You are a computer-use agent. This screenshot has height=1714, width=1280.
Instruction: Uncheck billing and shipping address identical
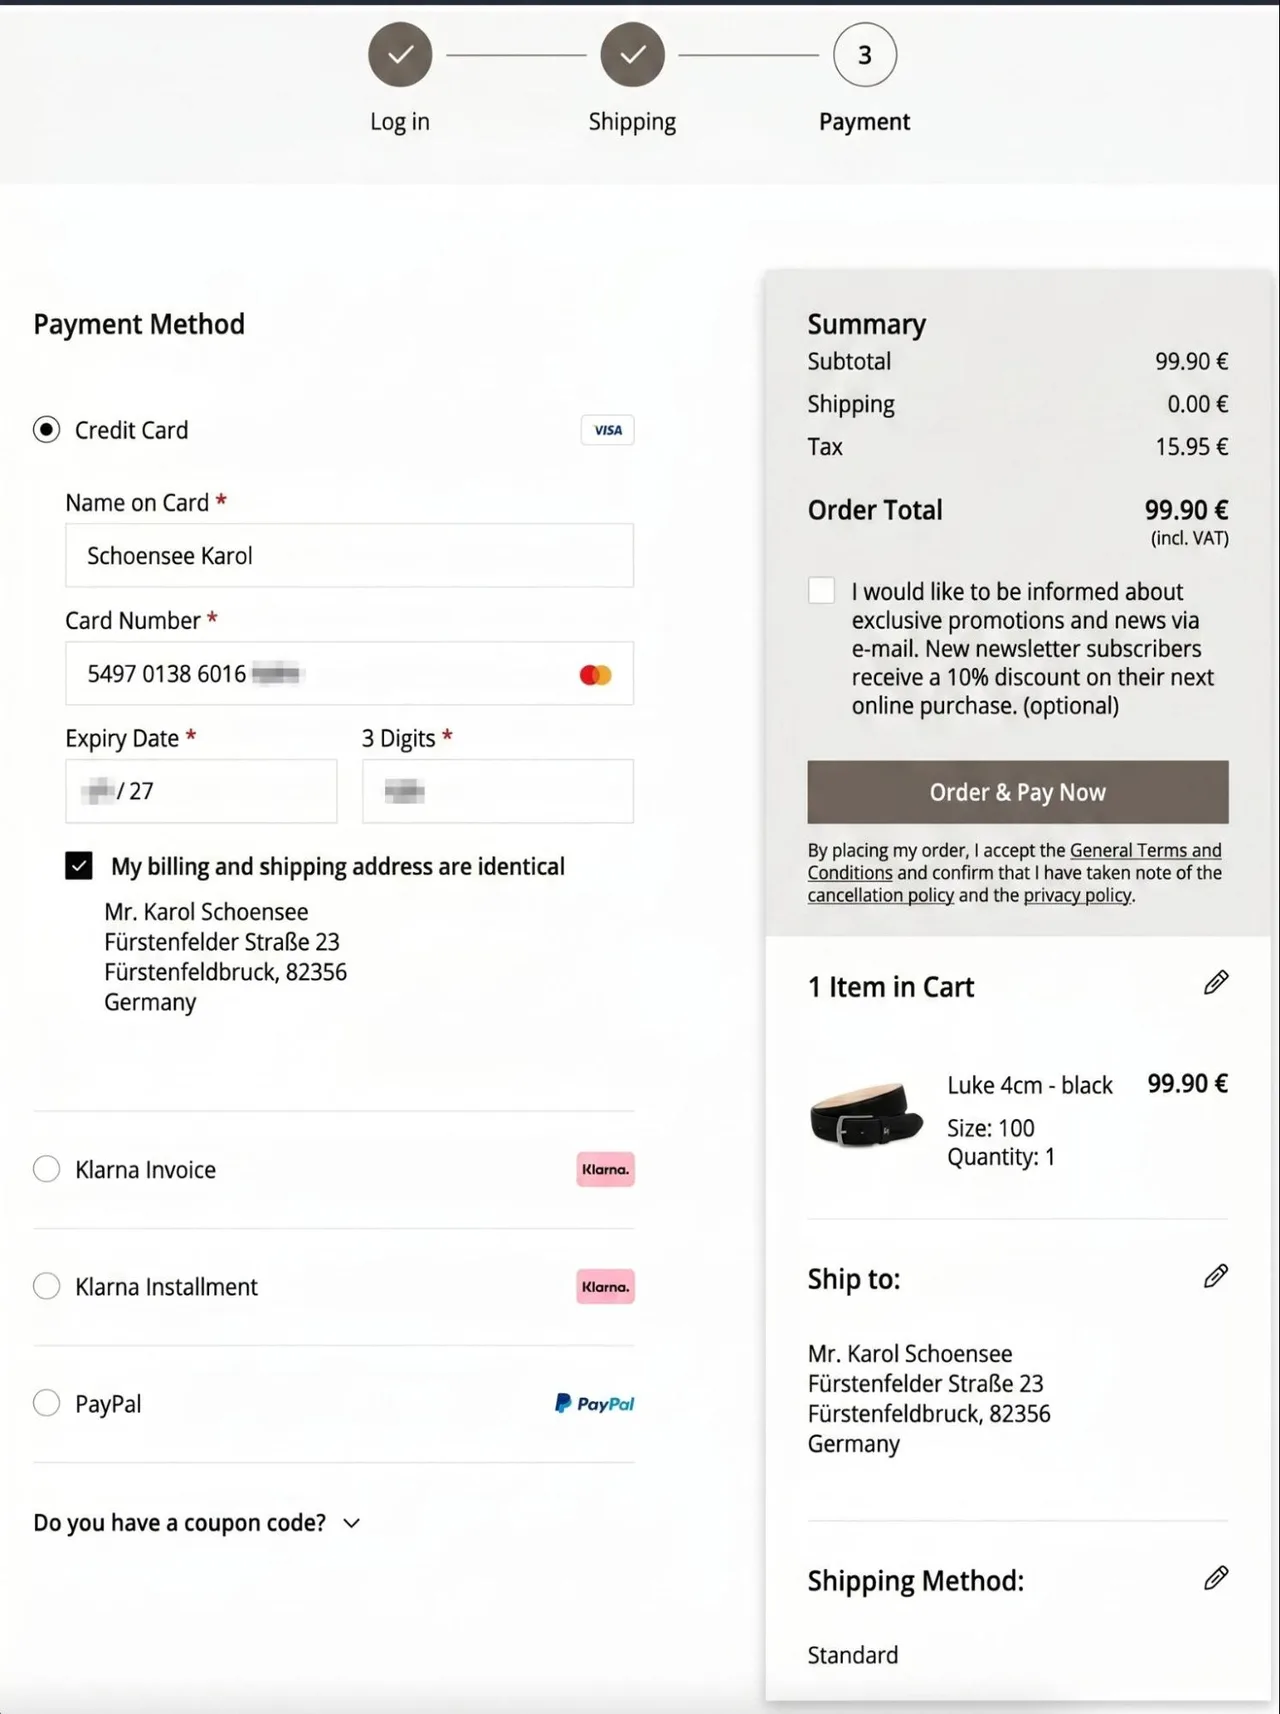(x=79, y=865)
